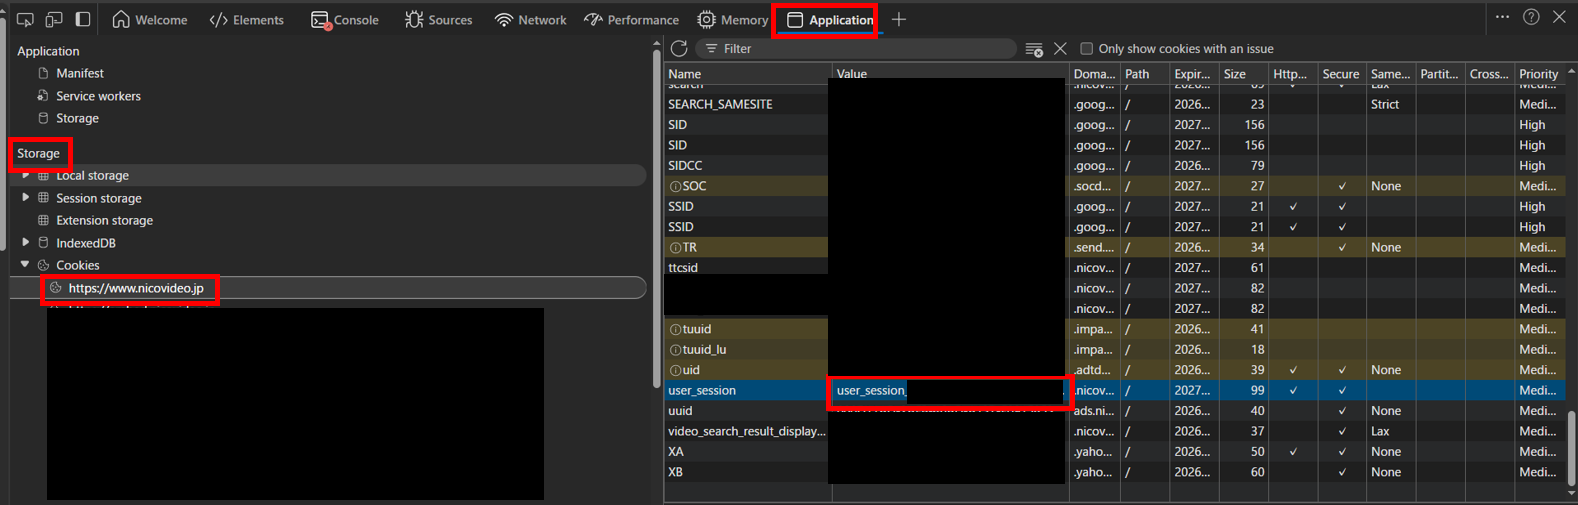Open the DevTools three-dot customize menu
This screenshot has height=505, width=1578.
pyautogui.click(x=1502, y=17)
